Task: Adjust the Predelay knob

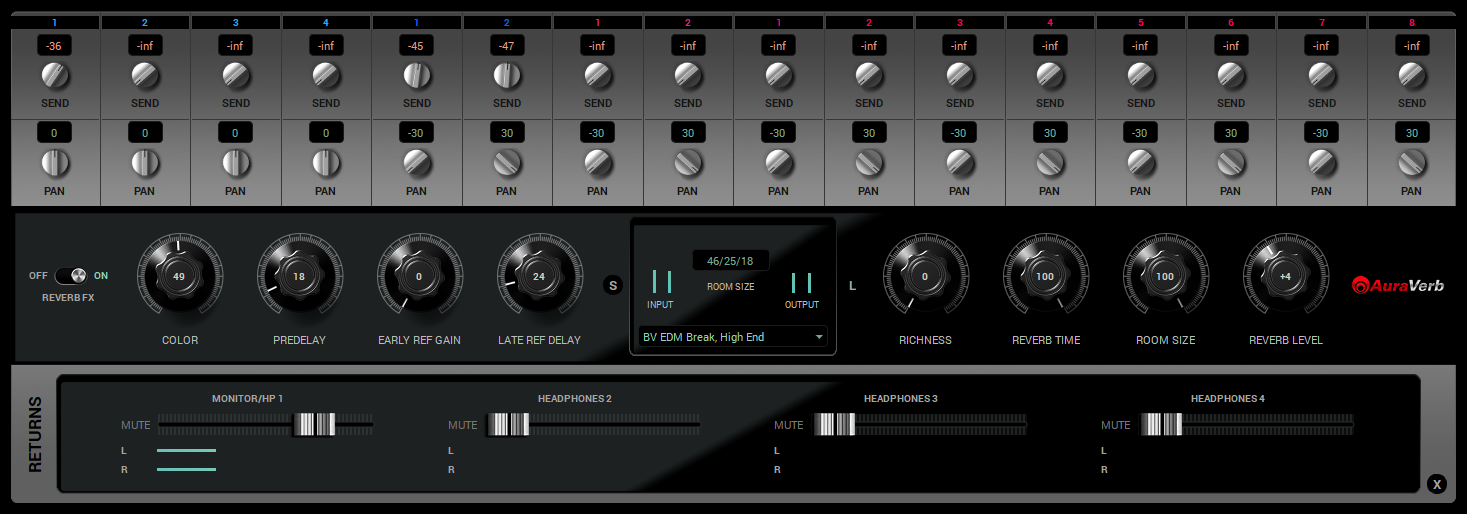Action: 299,277
